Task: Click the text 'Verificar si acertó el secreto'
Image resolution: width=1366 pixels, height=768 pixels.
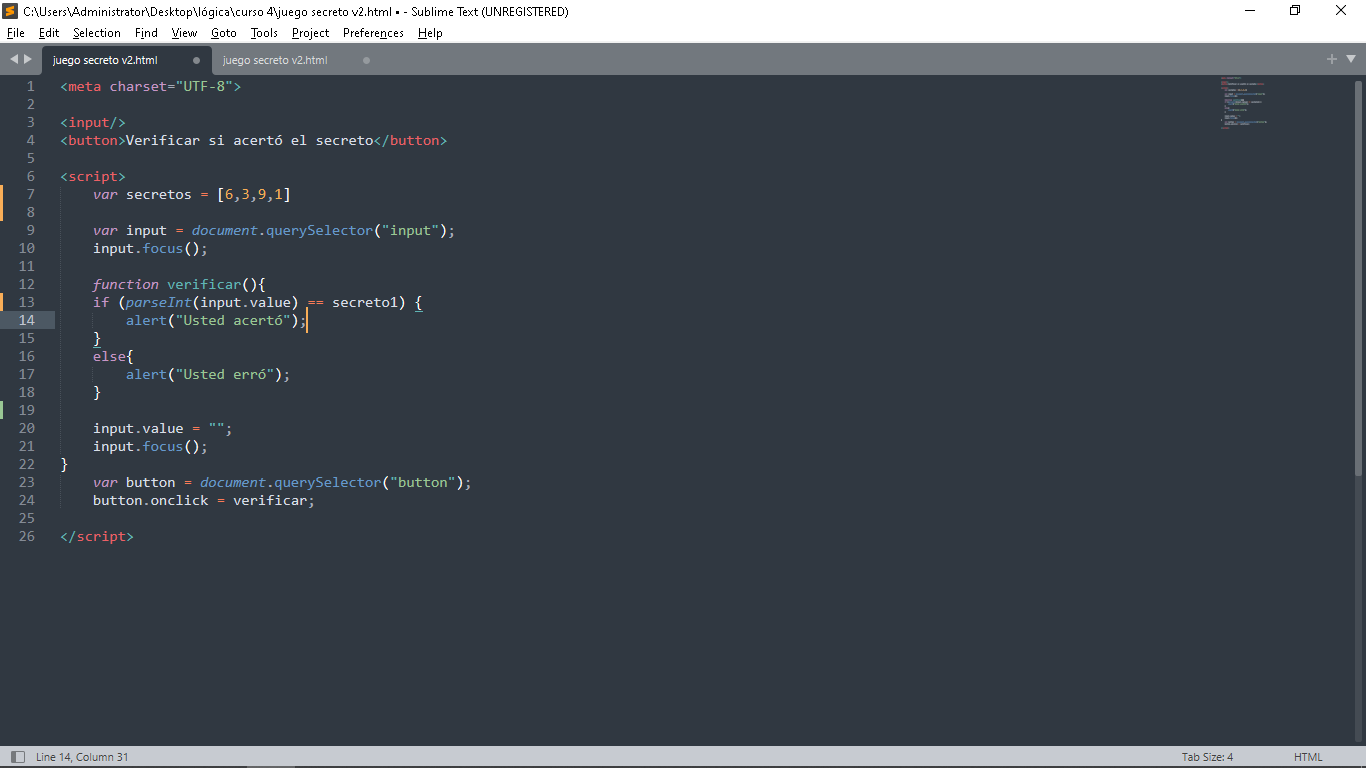Action: click(249, 140)
